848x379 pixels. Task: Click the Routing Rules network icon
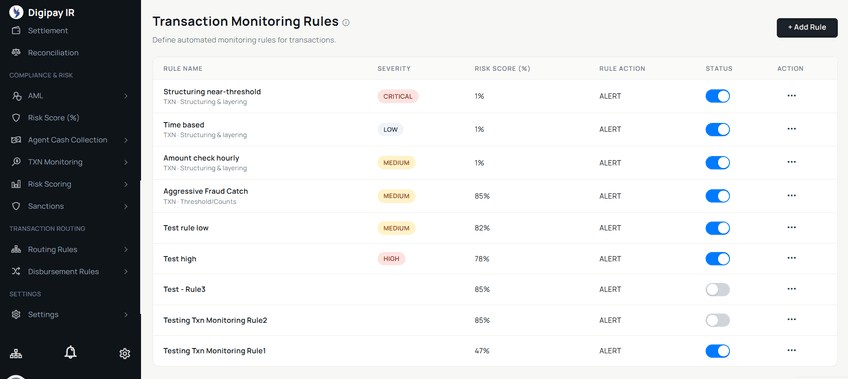click(x=16, y=250)
